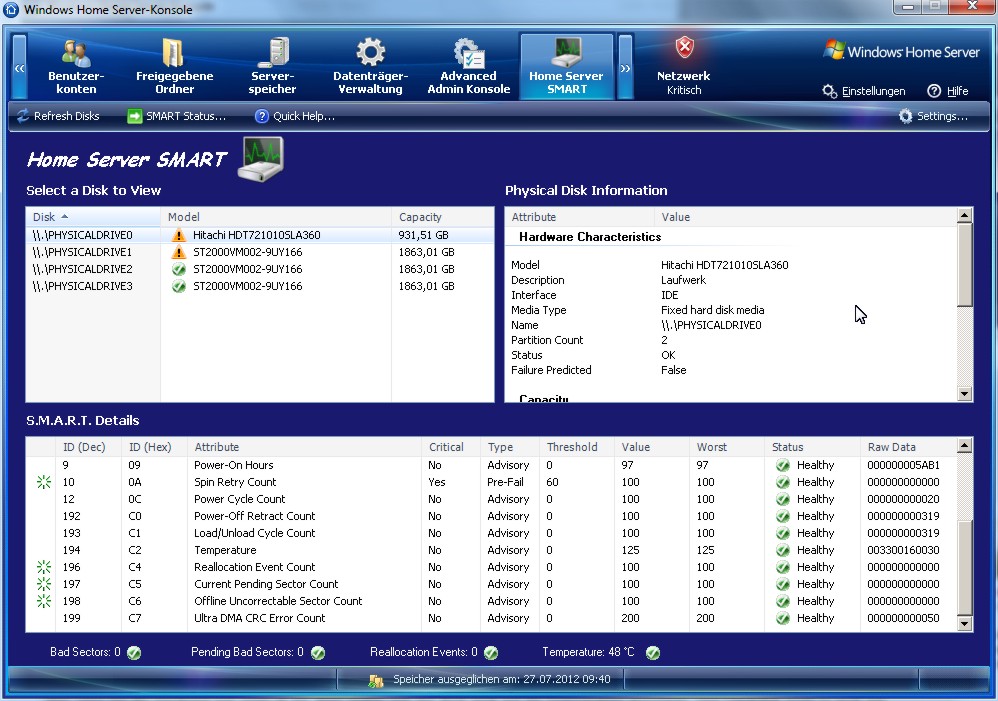998x701 pixels.
Task: Click the storage balanced status icon
Action: point(376,681)
